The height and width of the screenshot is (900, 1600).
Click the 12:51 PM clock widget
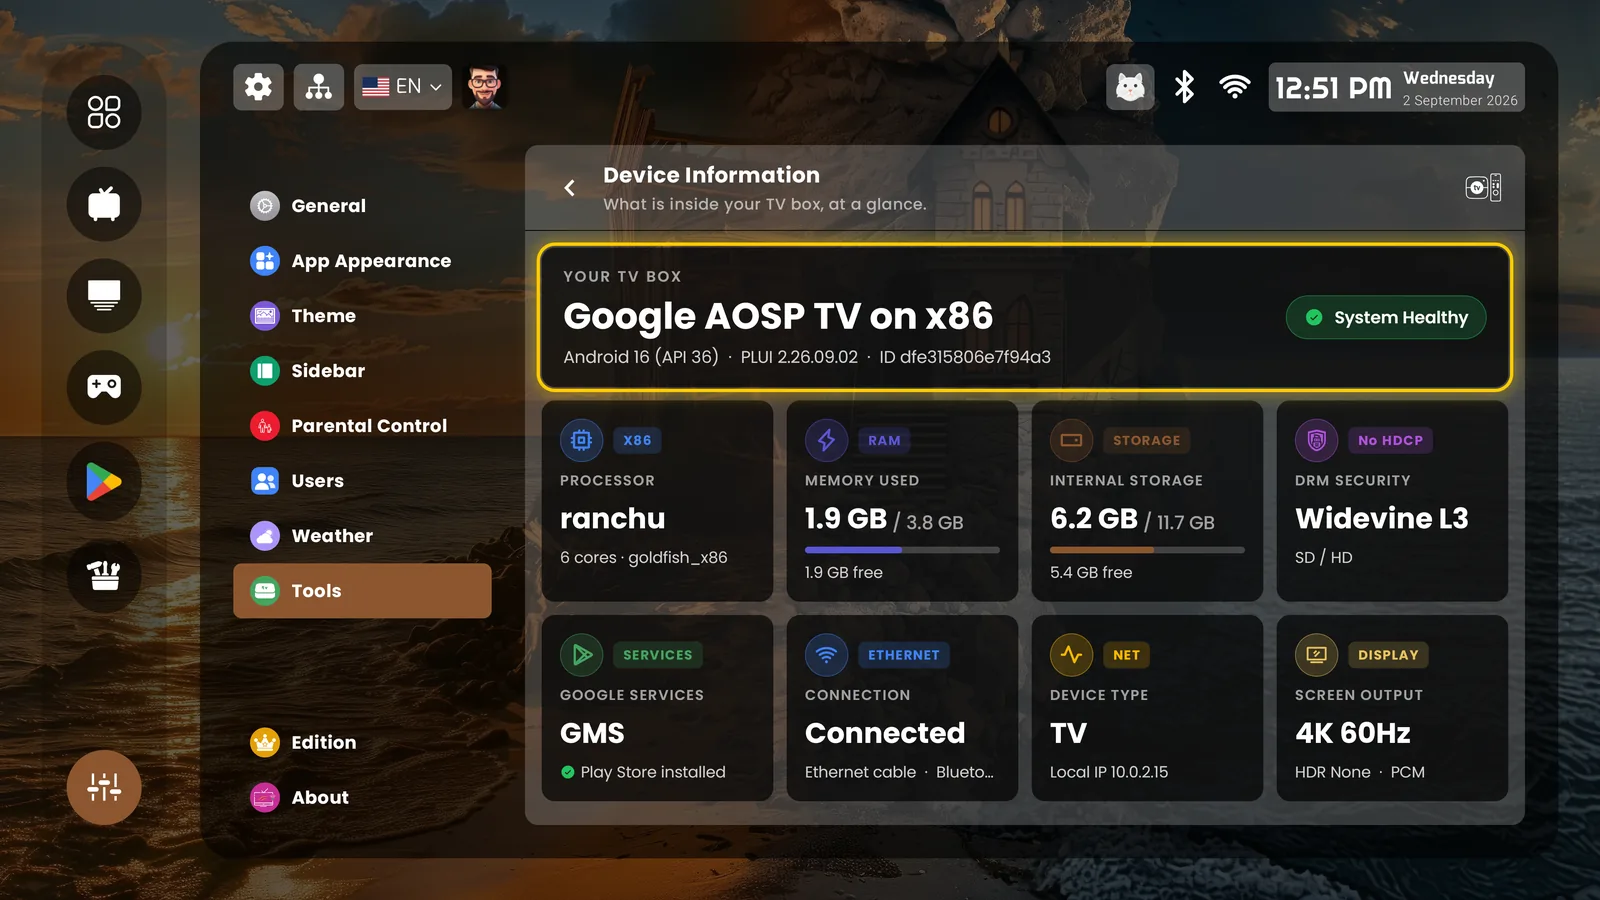coord(1396,88)
